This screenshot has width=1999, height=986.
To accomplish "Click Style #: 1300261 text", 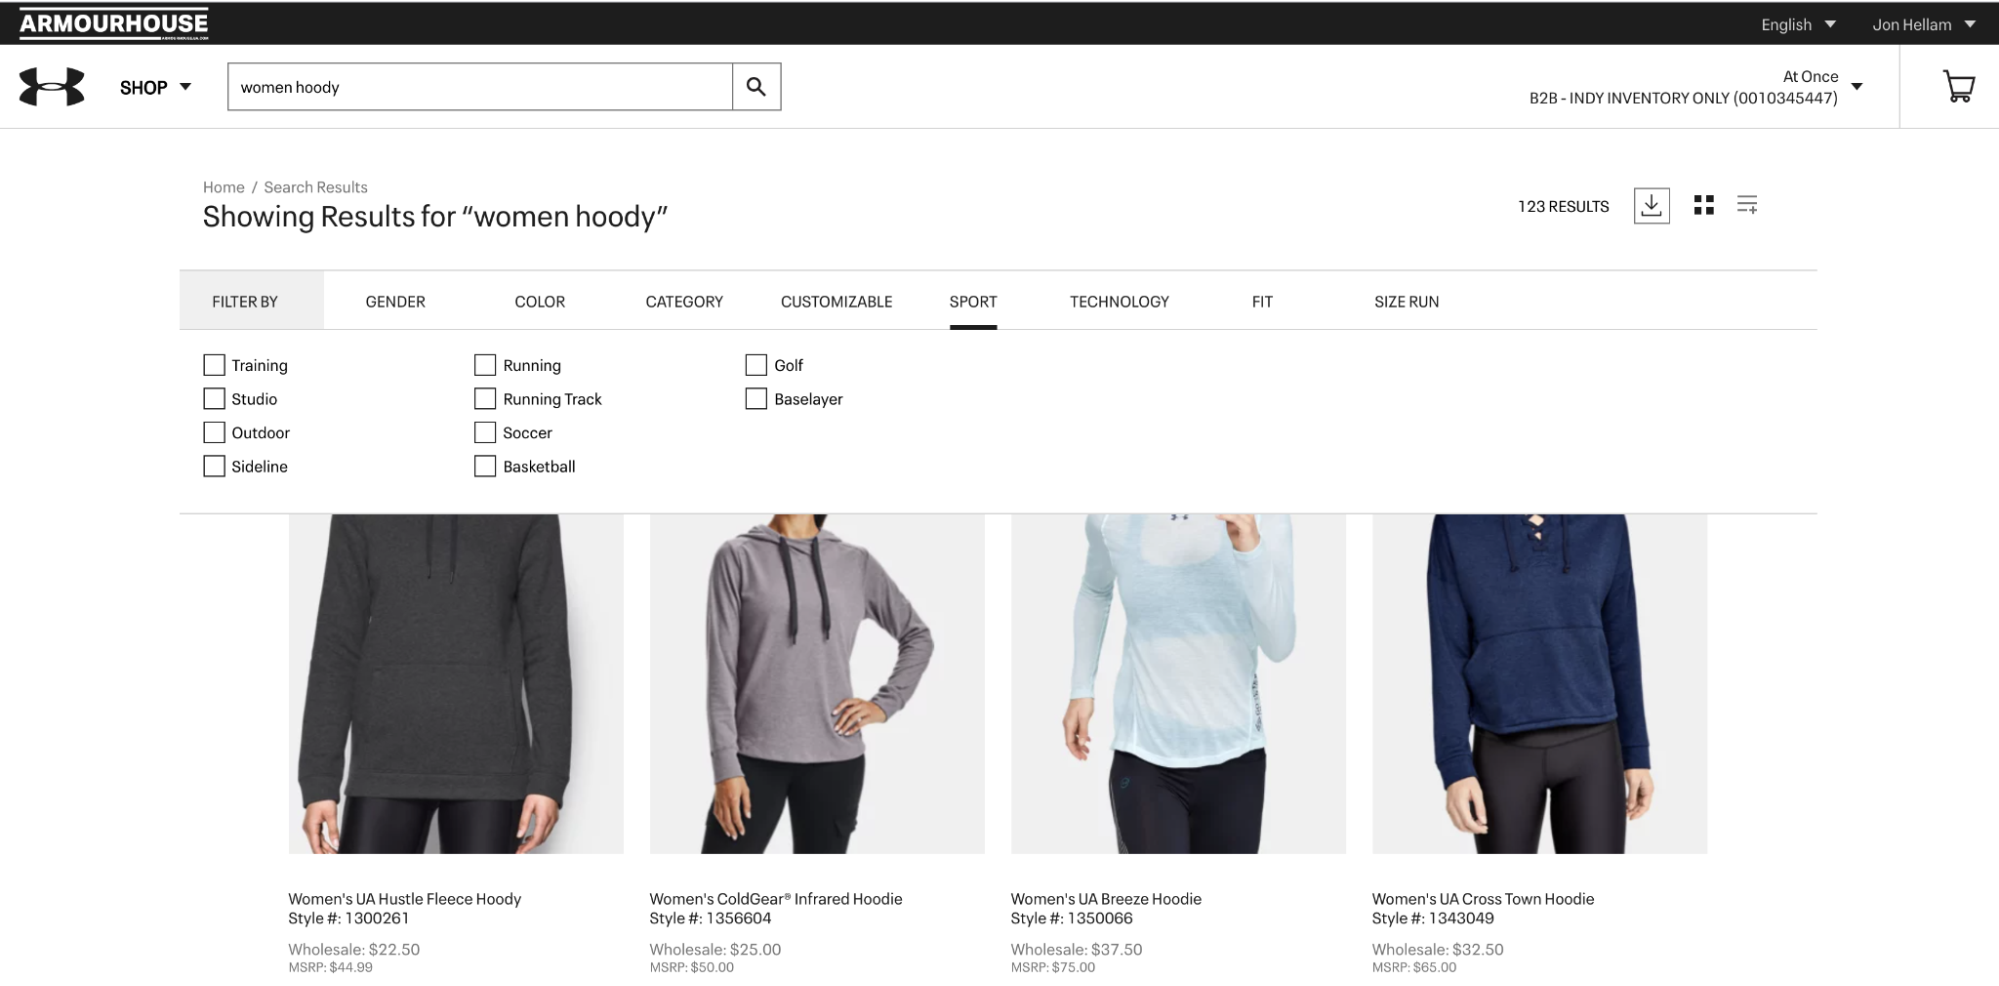I will [349, 918].
